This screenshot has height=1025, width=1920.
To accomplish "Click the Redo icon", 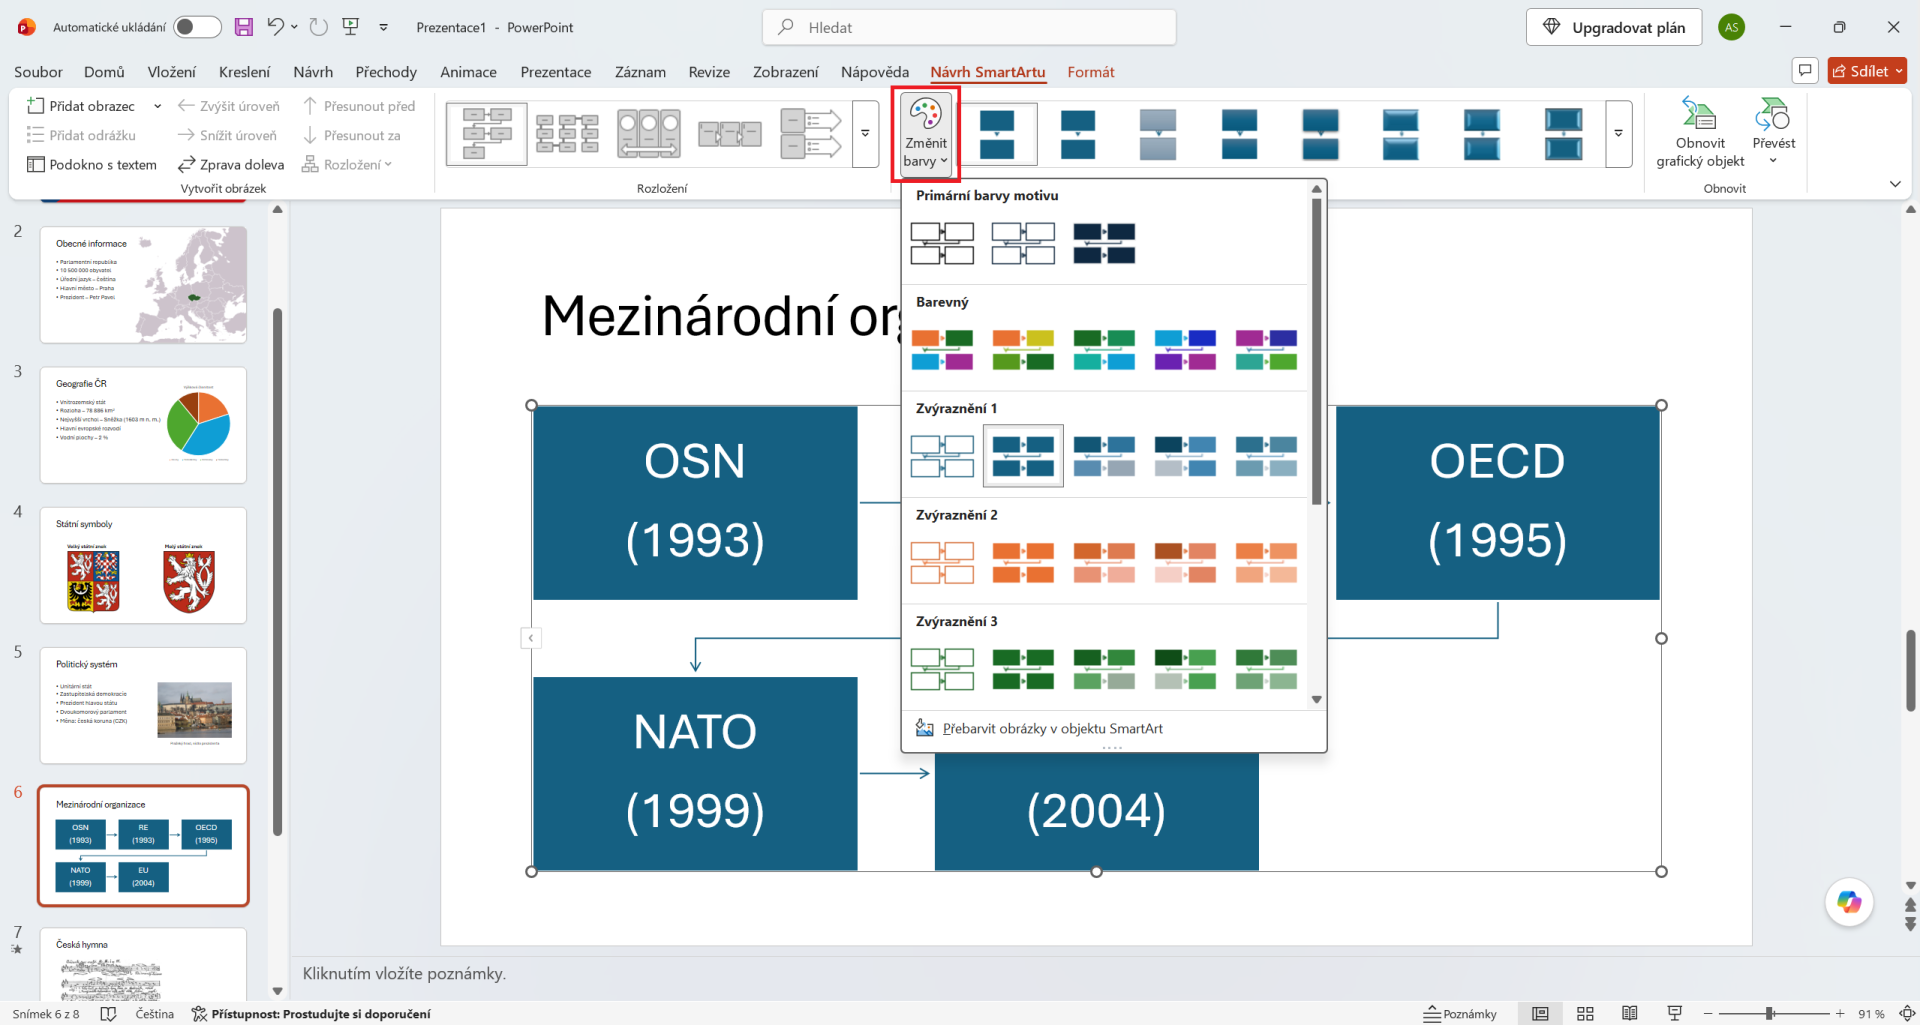I will pyautogui.click(x=319, y=27).
